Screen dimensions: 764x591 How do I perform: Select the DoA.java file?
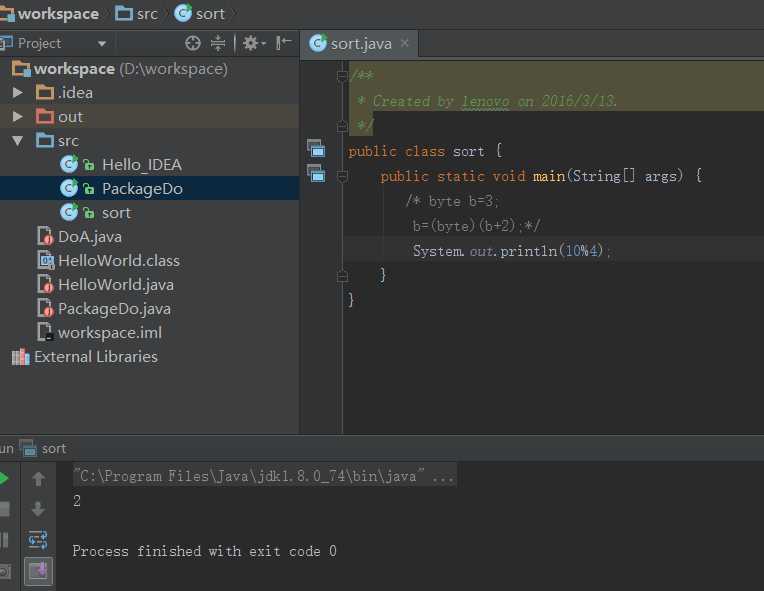coord(90,237)
